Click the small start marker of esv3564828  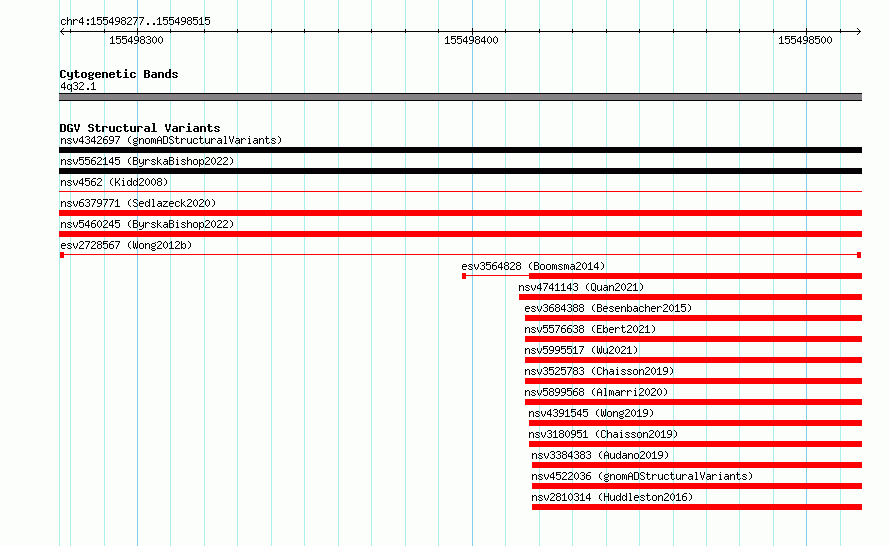464,276
